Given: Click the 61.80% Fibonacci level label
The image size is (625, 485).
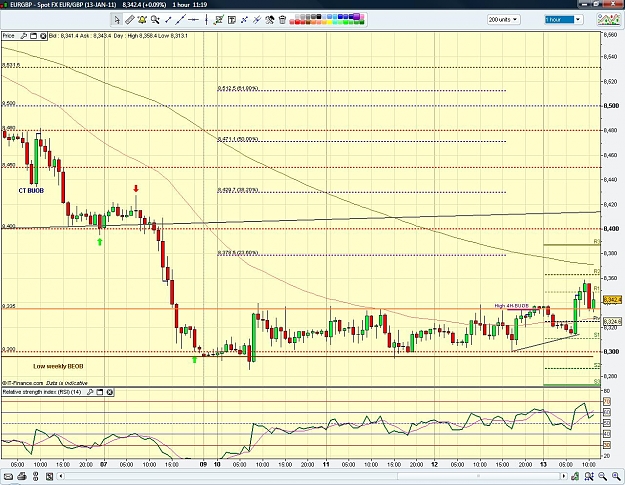Looking at the screenshot, I should [238, 88].
